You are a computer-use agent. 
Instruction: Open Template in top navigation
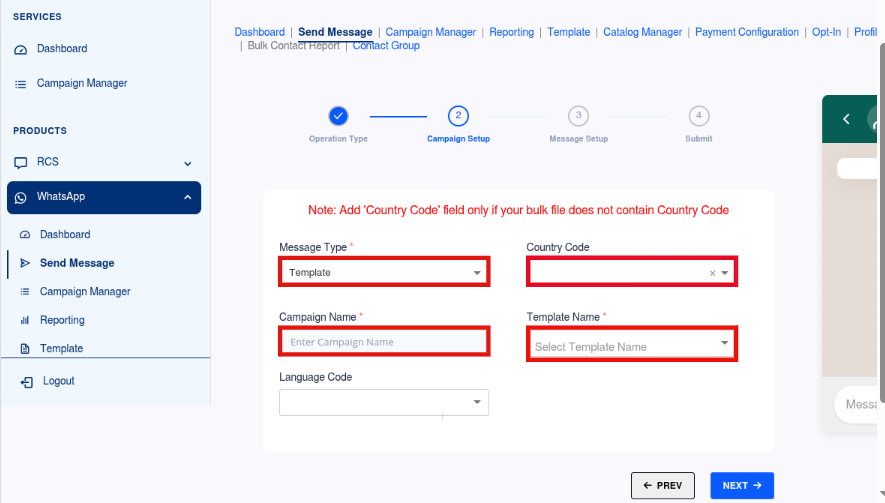[x=568, y=32]
